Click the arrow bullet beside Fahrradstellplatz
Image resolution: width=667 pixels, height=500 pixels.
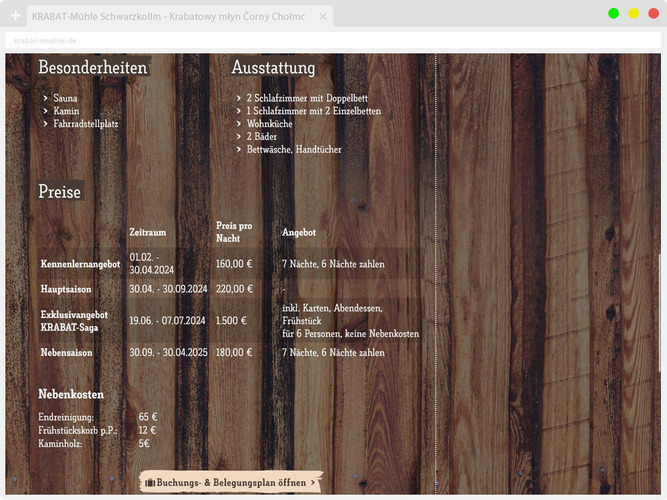46,124
